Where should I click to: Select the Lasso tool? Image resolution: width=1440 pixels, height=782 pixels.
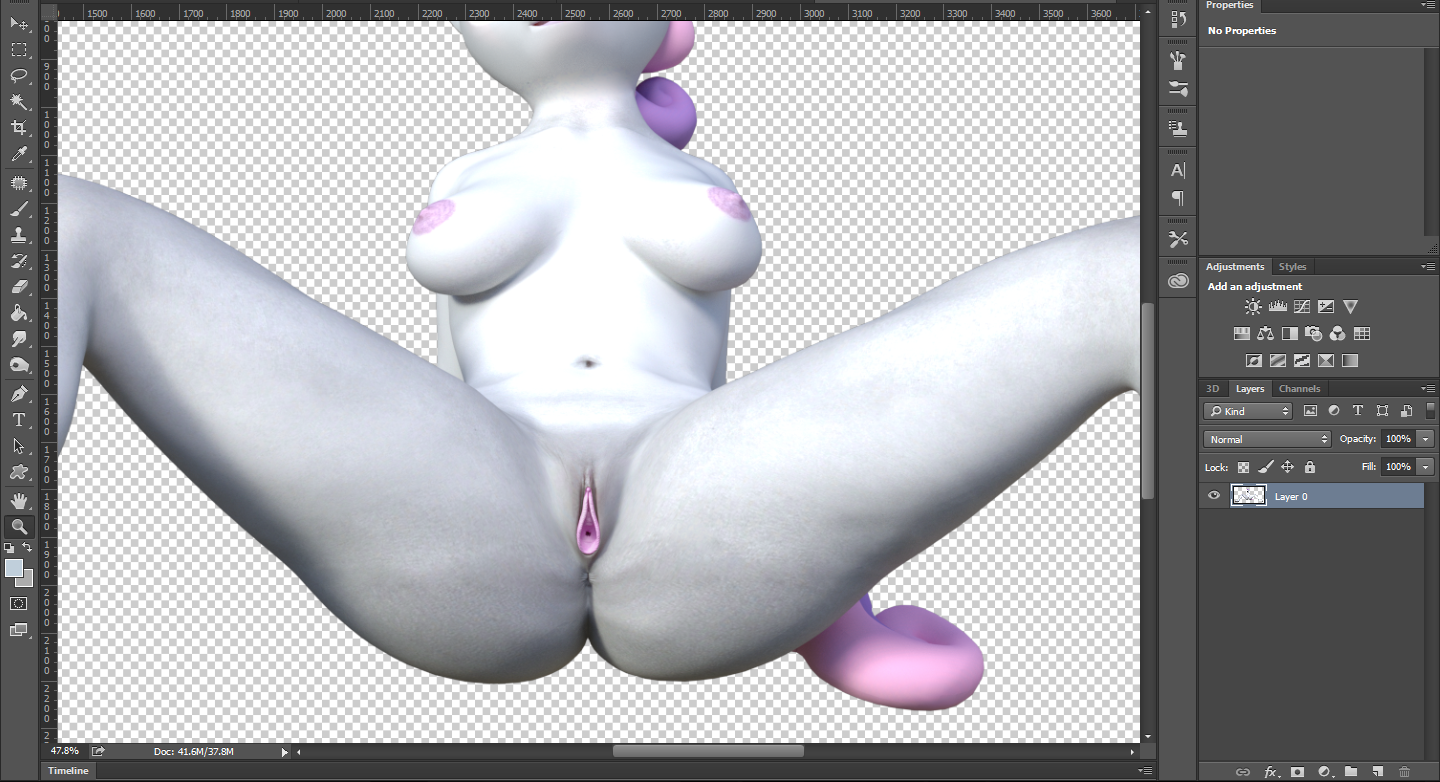(19, 75)
